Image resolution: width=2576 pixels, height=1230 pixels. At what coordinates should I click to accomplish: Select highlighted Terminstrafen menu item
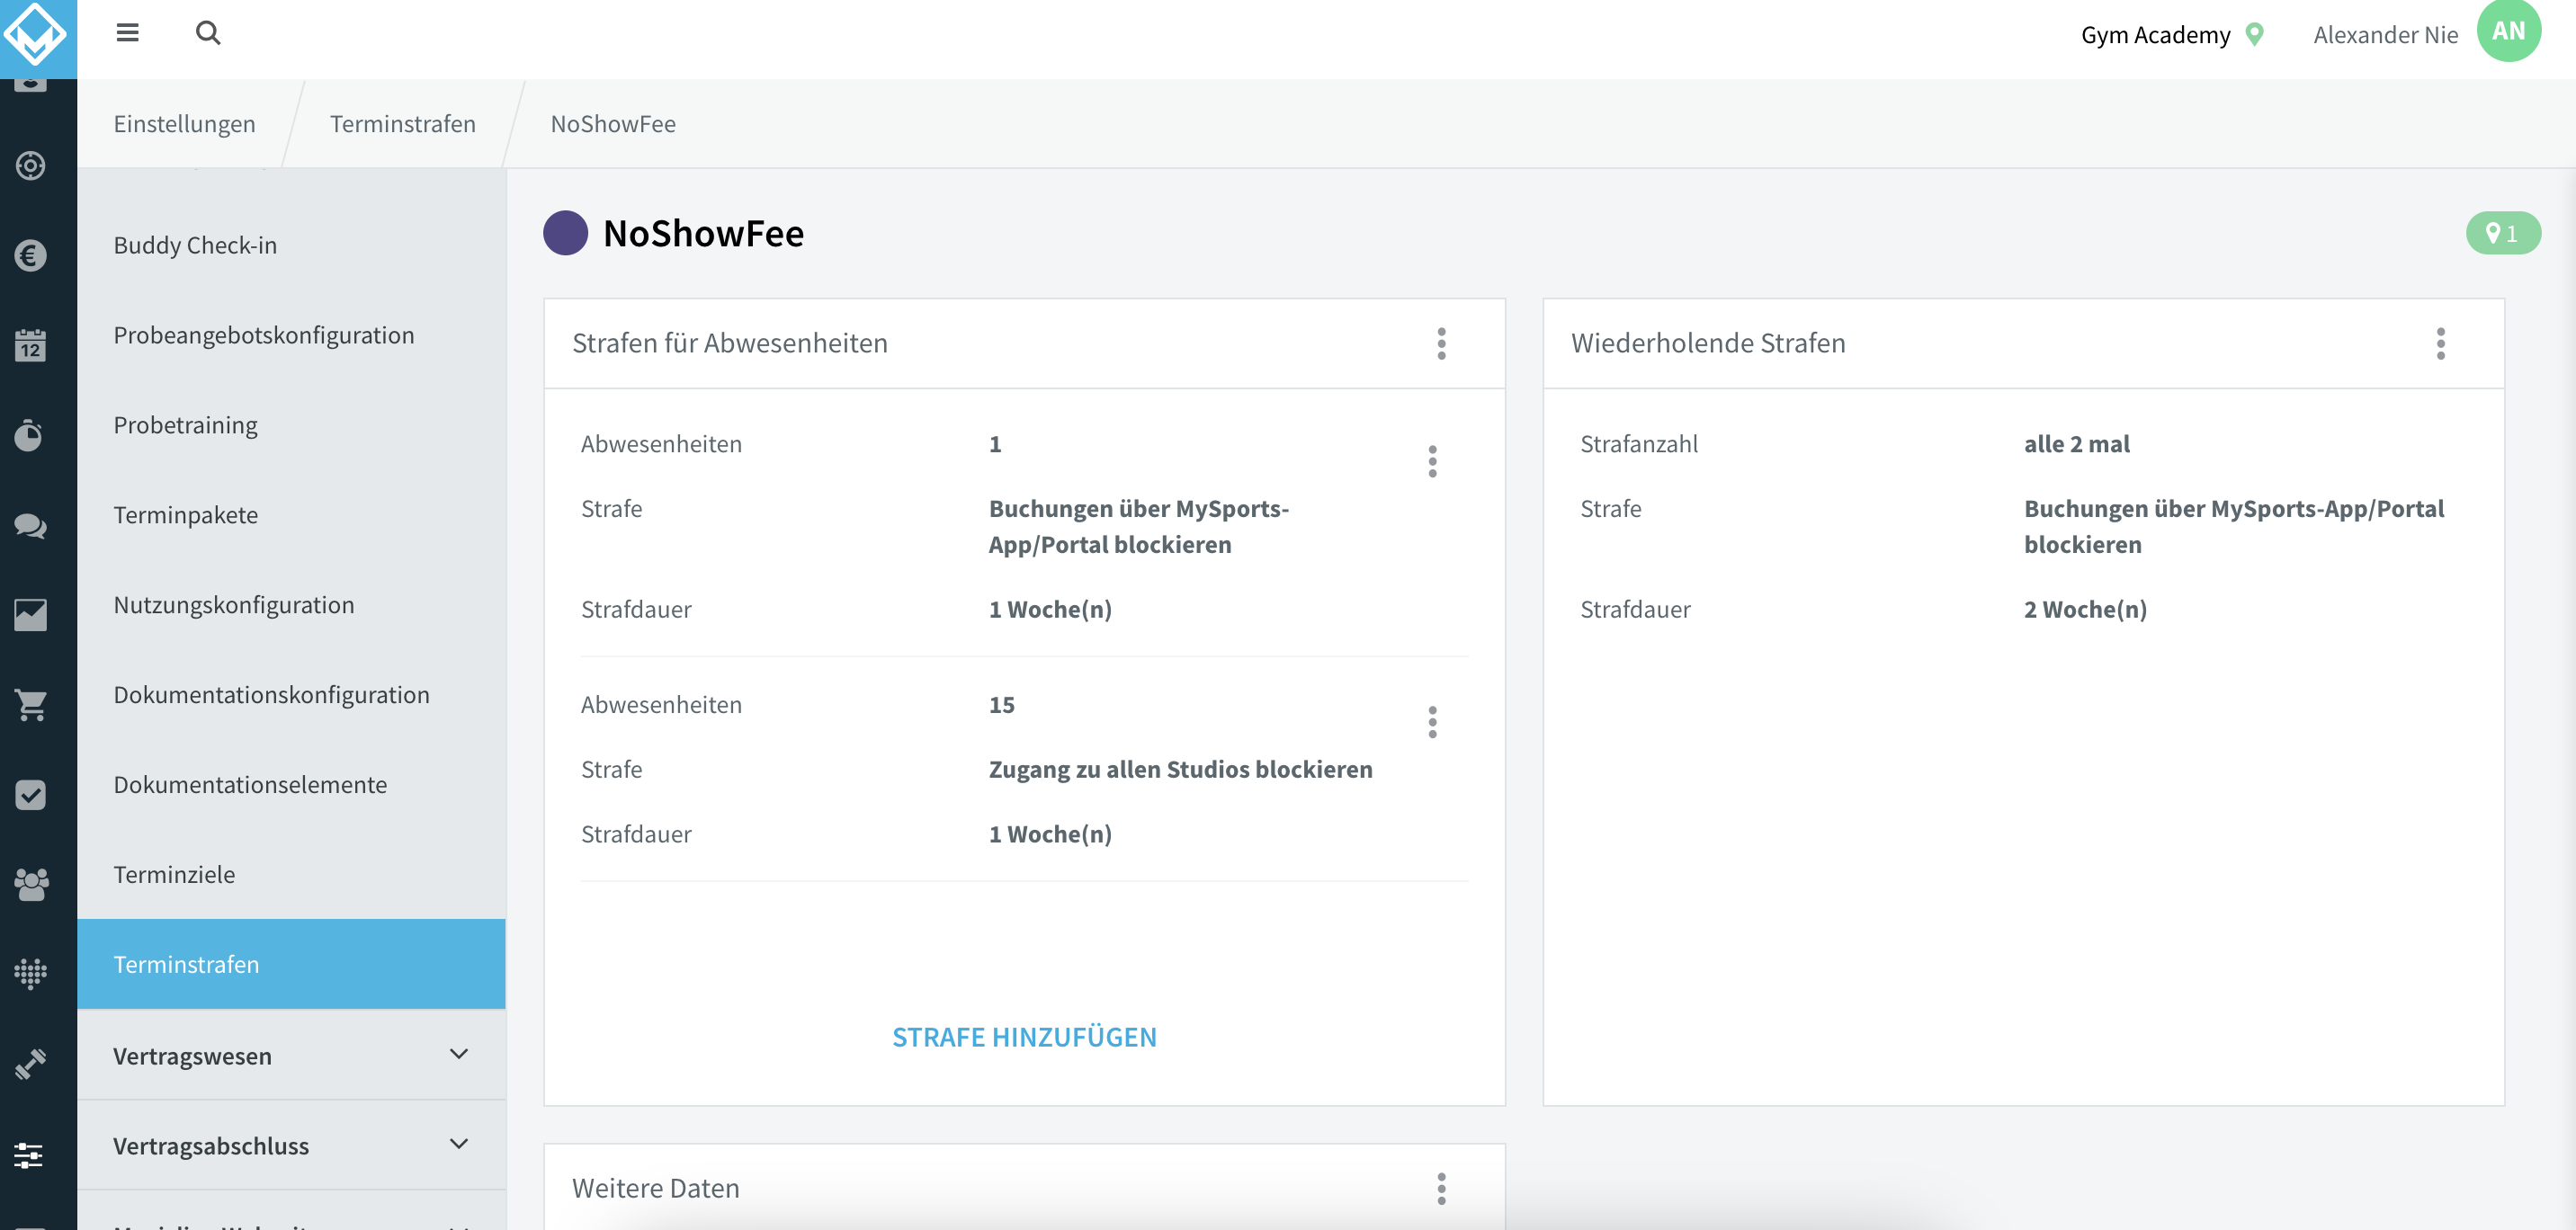tap(291, 964)
